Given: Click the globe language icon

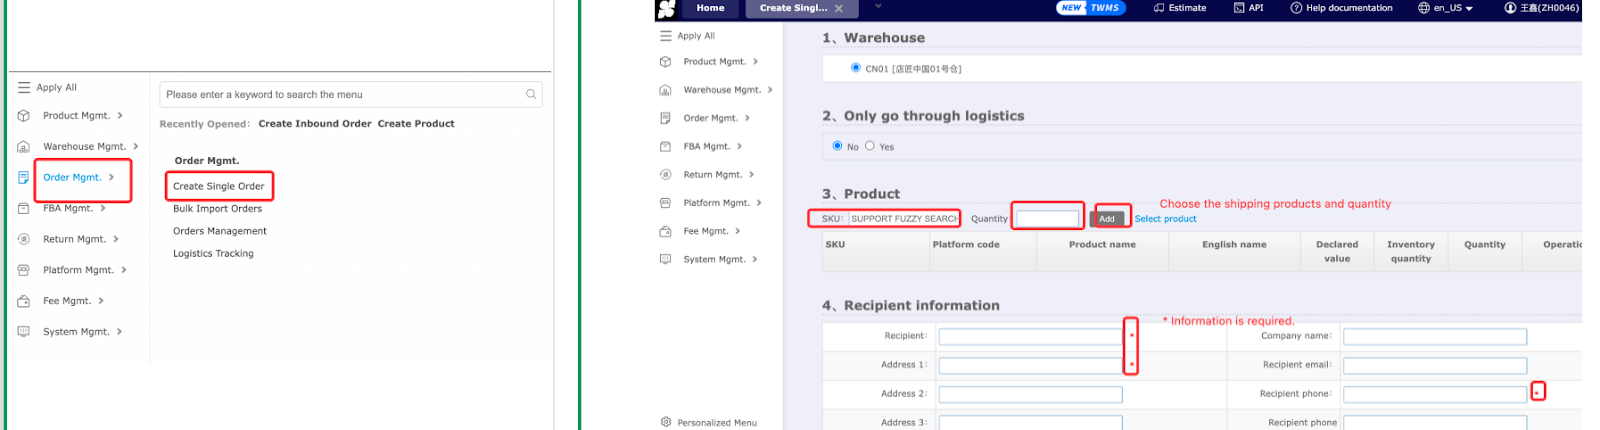Looking at the screenshot, I should [1424, 8].
